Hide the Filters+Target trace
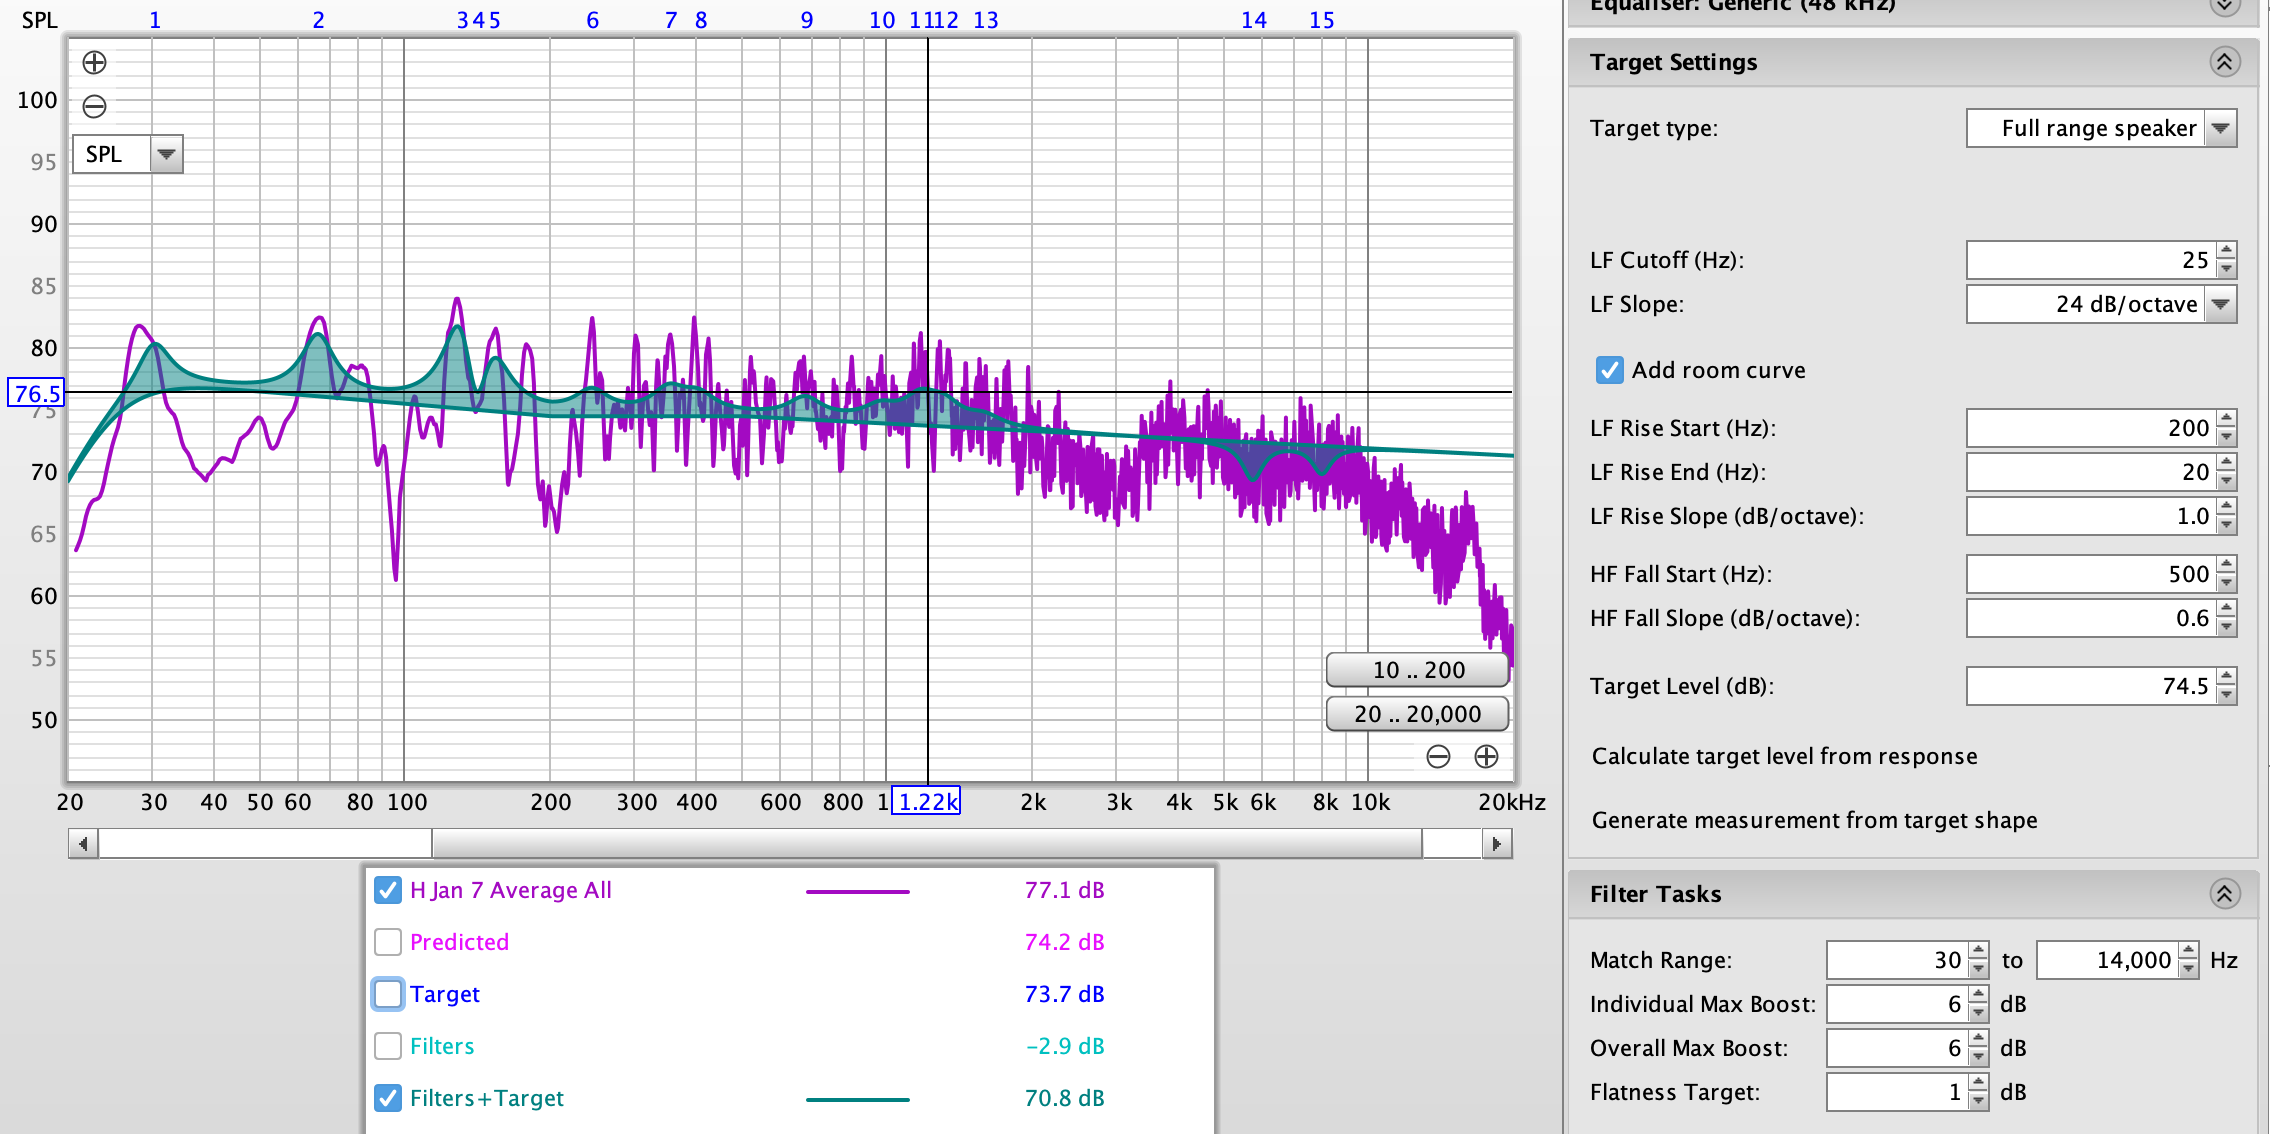Viewport: 2270px width, 1134px height. pyautogui.click(x=388, y=1098)
